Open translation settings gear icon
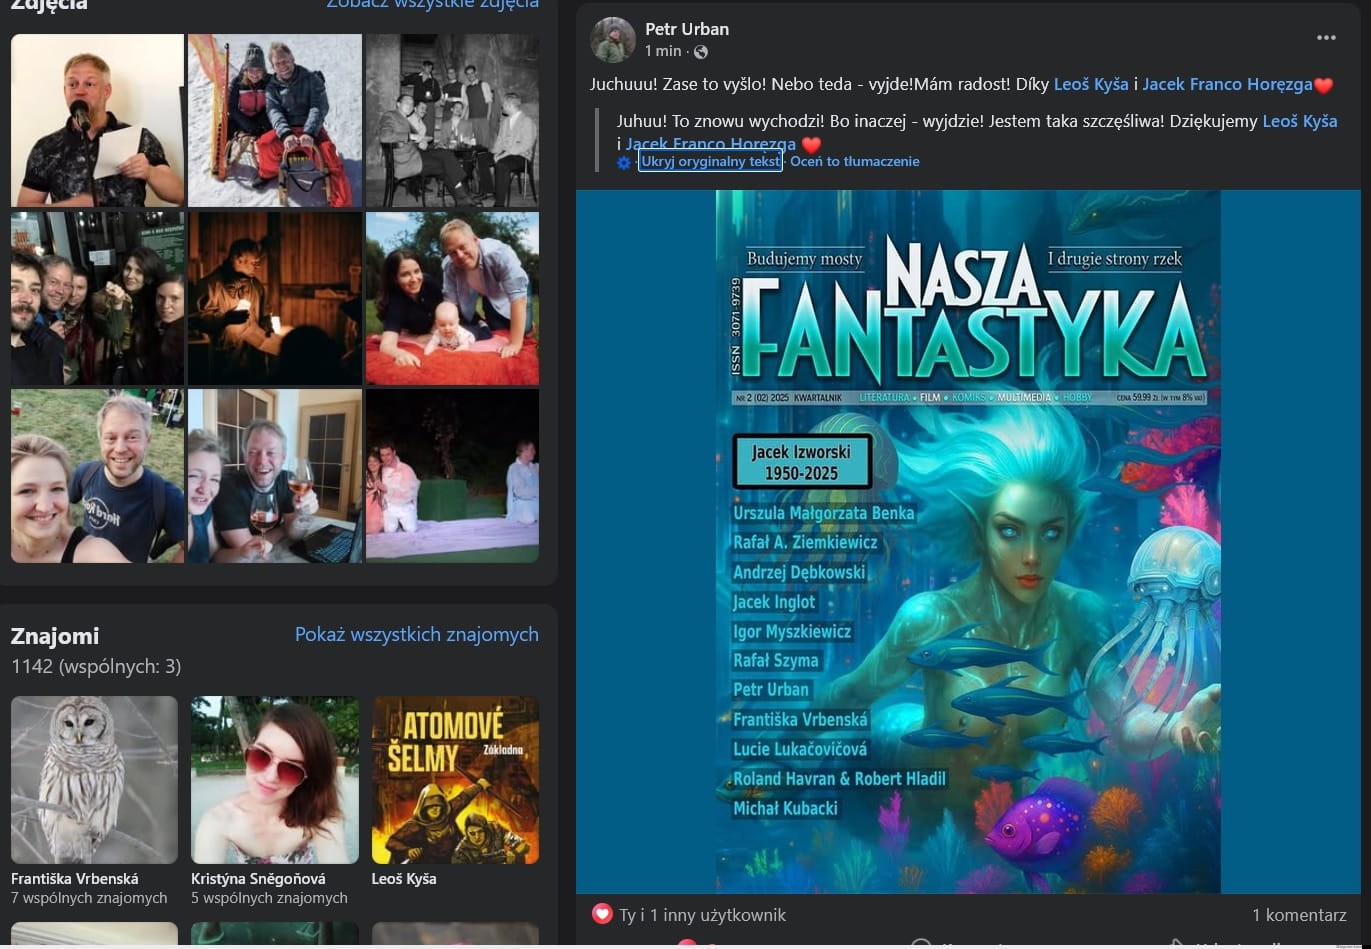 coord(624,162)
